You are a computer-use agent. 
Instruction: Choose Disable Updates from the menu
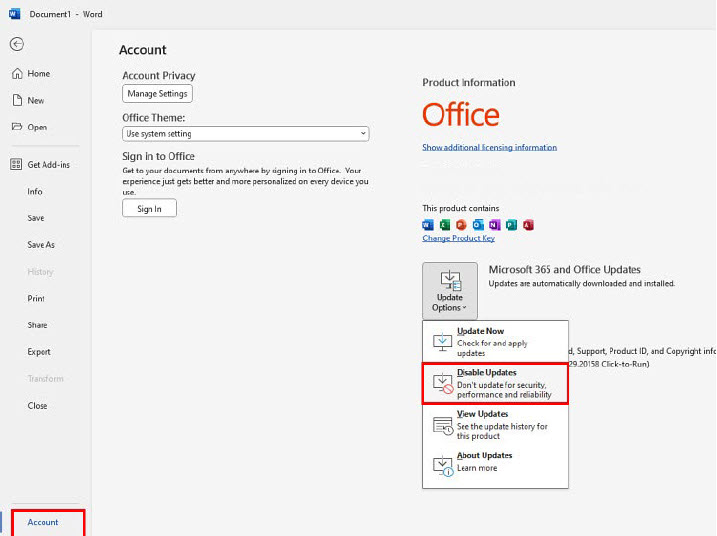[495, 383]
